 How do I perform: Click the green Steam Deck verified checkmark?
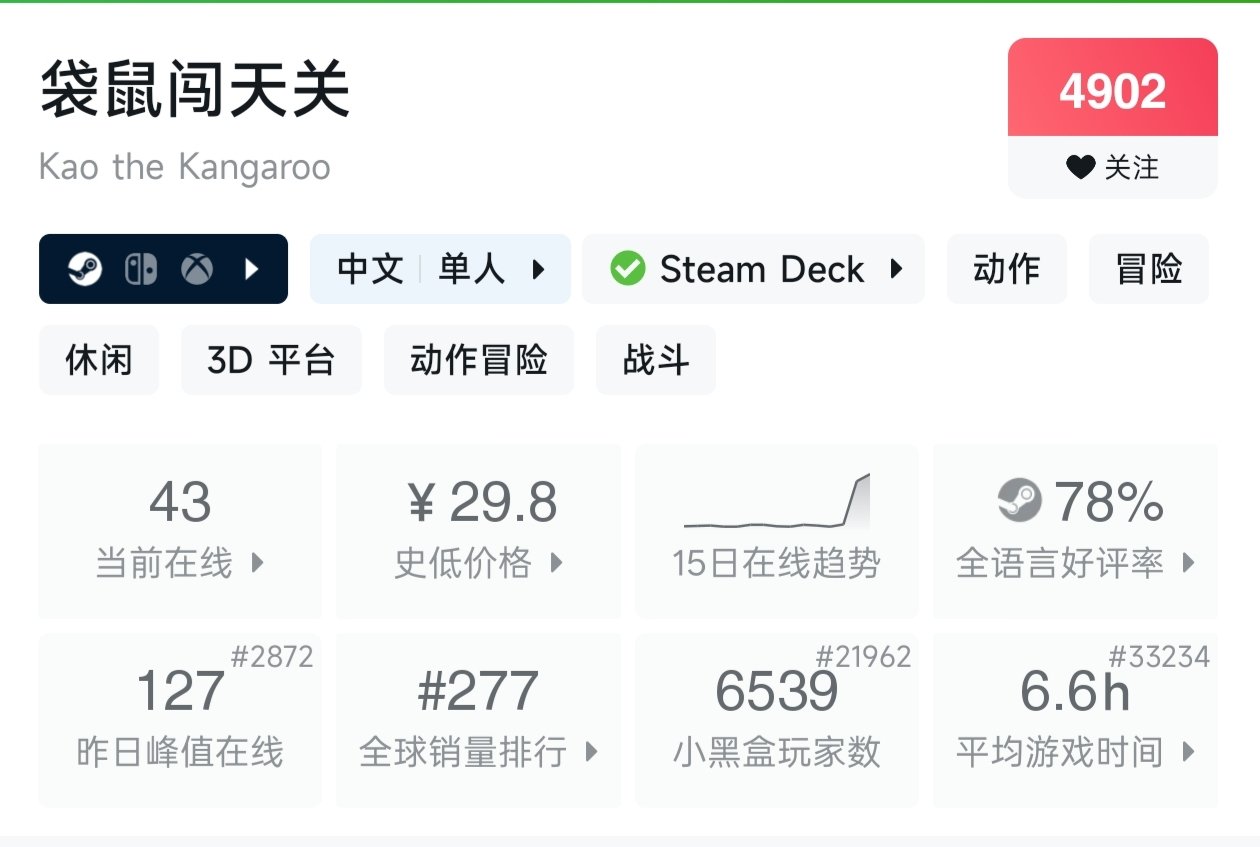(x=628, y=269)
